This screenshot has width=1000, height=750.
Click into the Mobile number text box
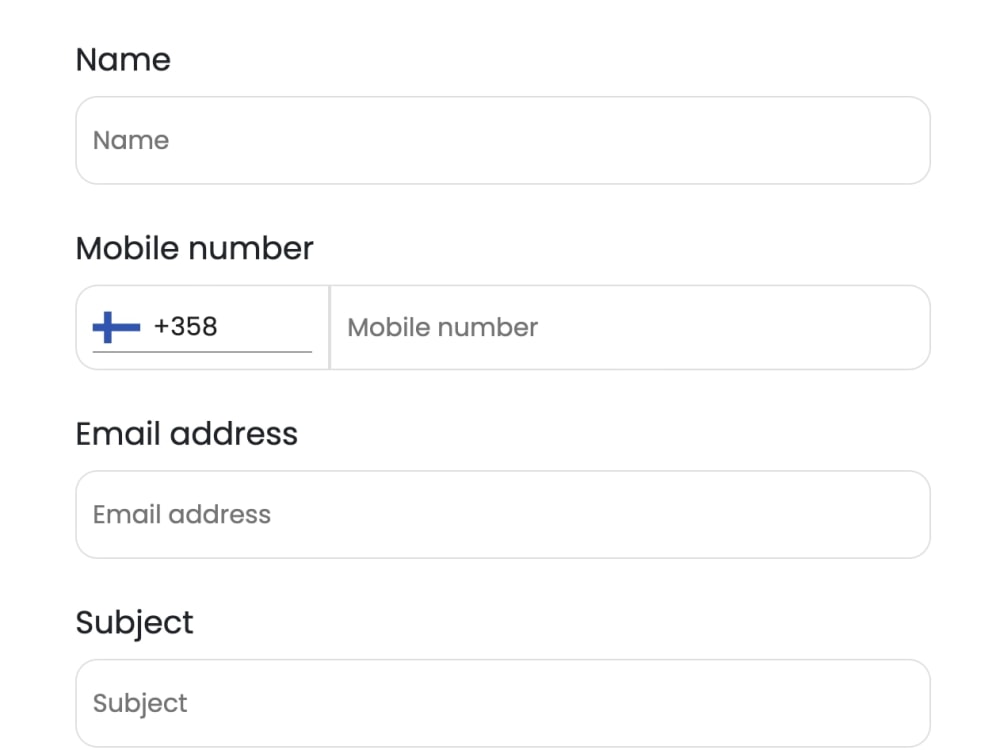pyautogui.click(x=630, y=327)
